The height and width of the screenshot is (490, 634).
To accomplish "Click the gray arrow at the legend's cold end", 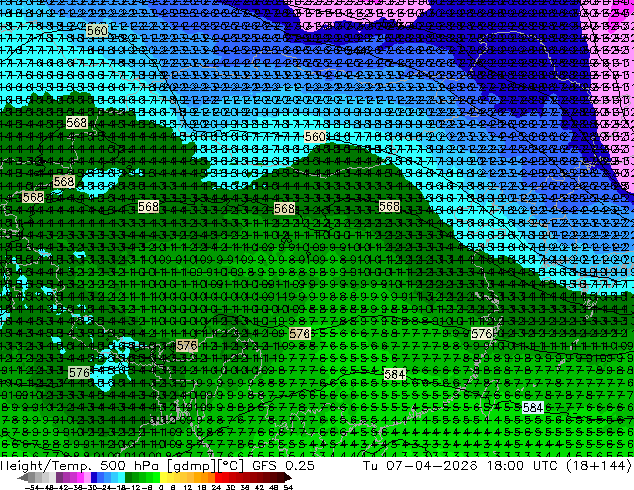I will 23,477.
